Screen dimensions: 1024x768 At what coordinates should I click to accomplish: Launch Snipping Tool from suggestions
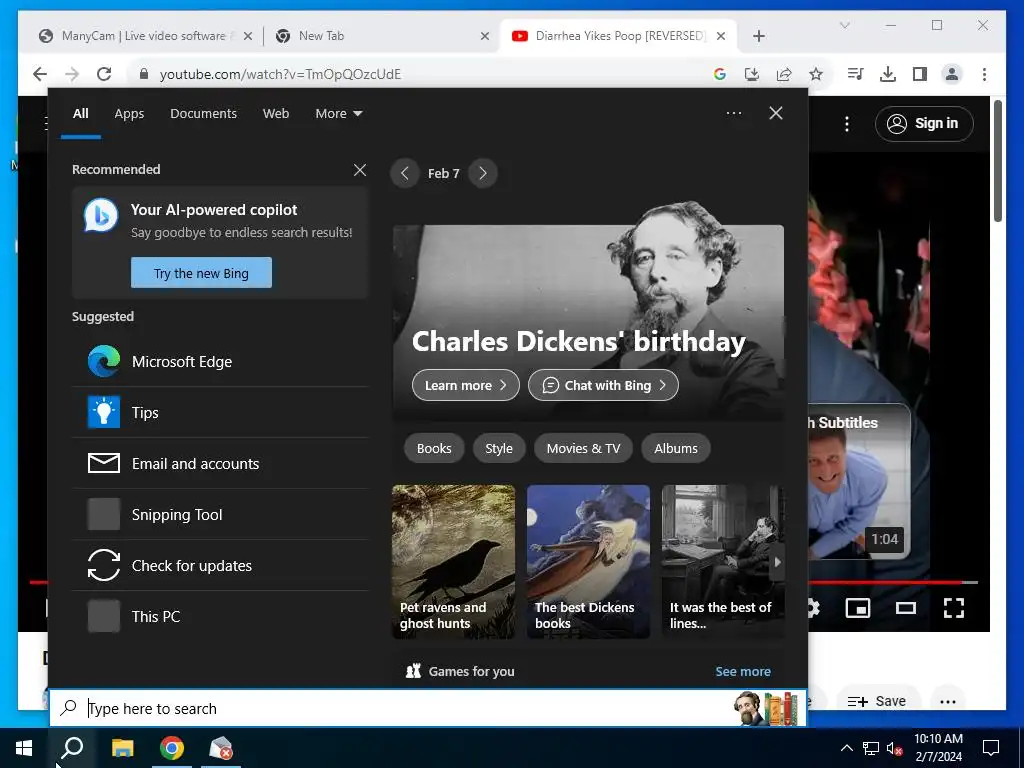(220, 515)
